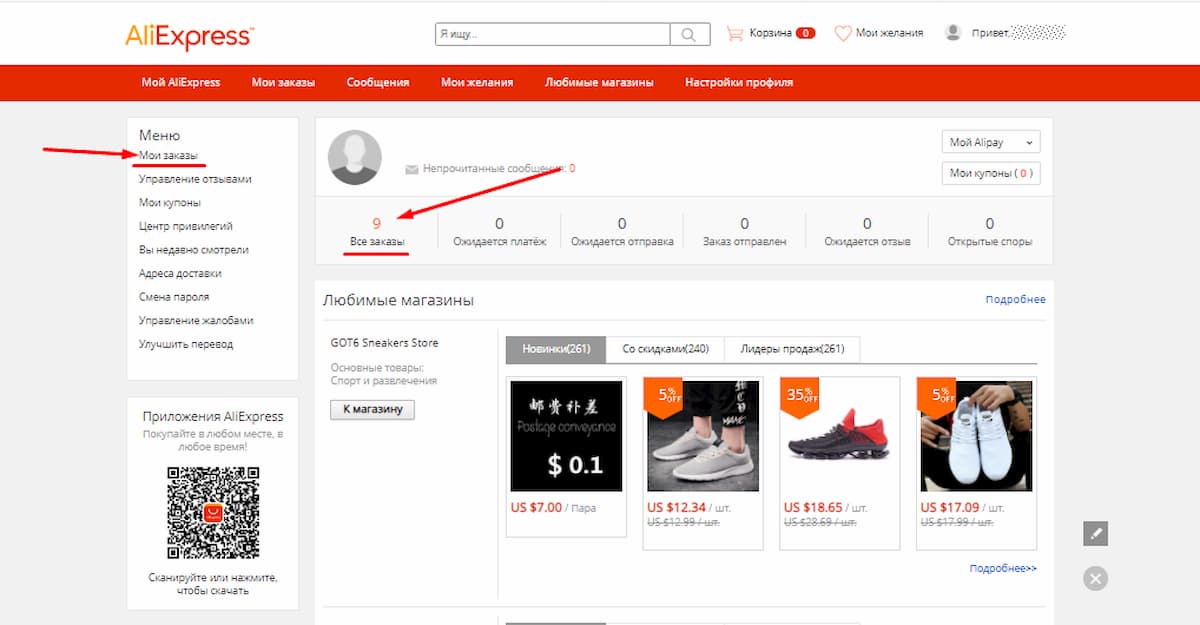1200x625 pixels.
Task: Open Мои заказы in red navigation bar
Action: 284,82
